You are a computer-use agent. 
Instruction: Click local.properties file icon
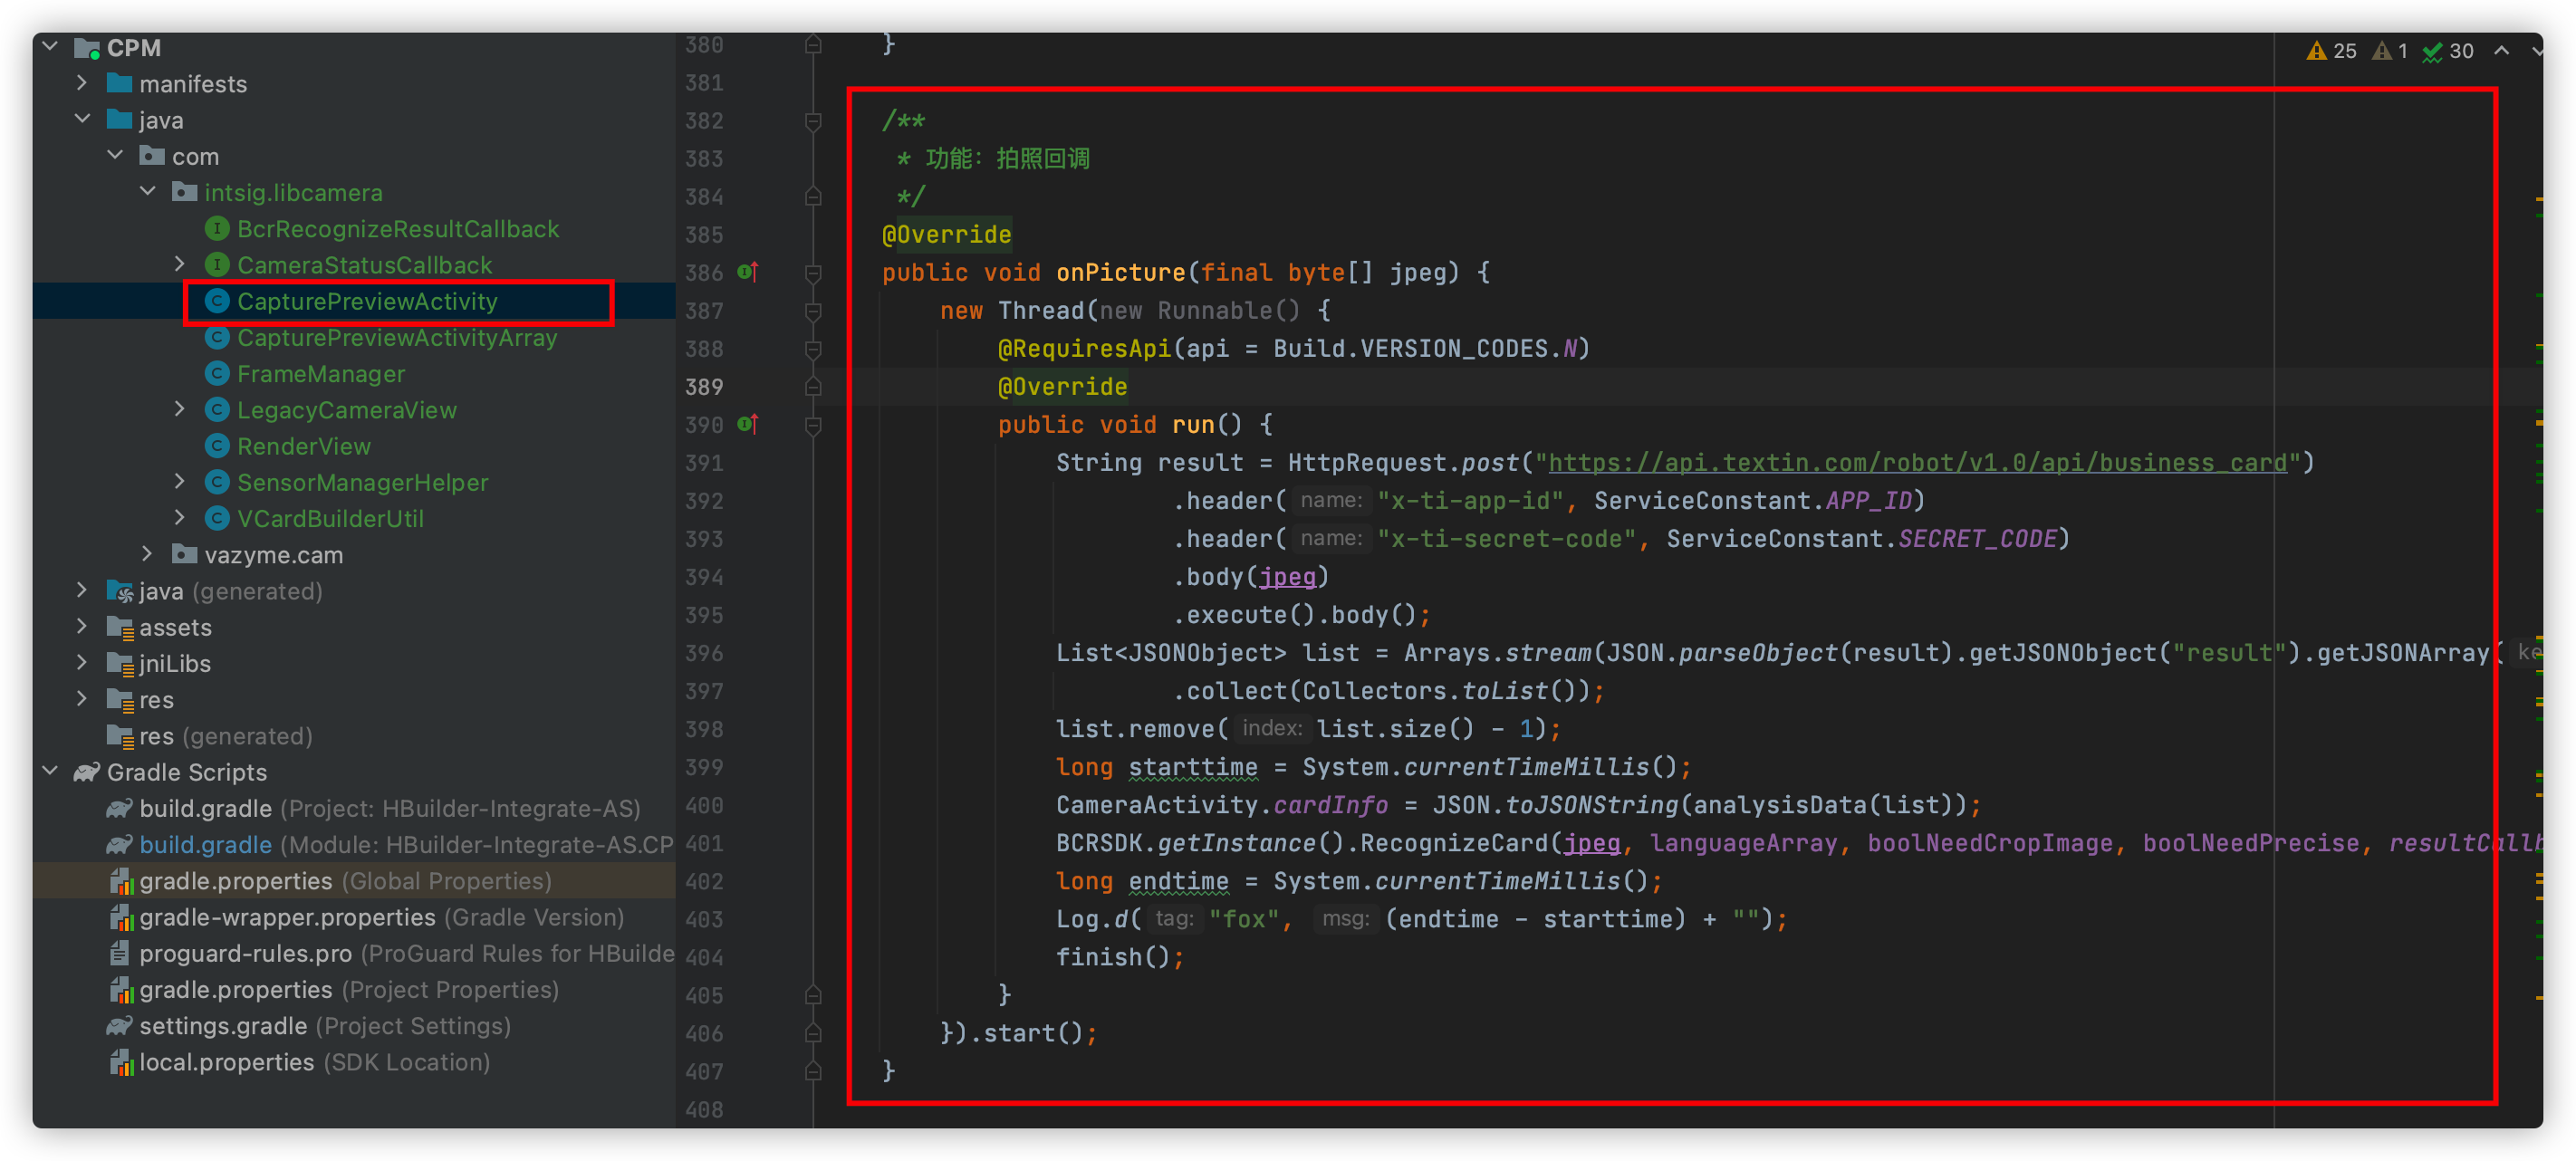point(121,1062)
